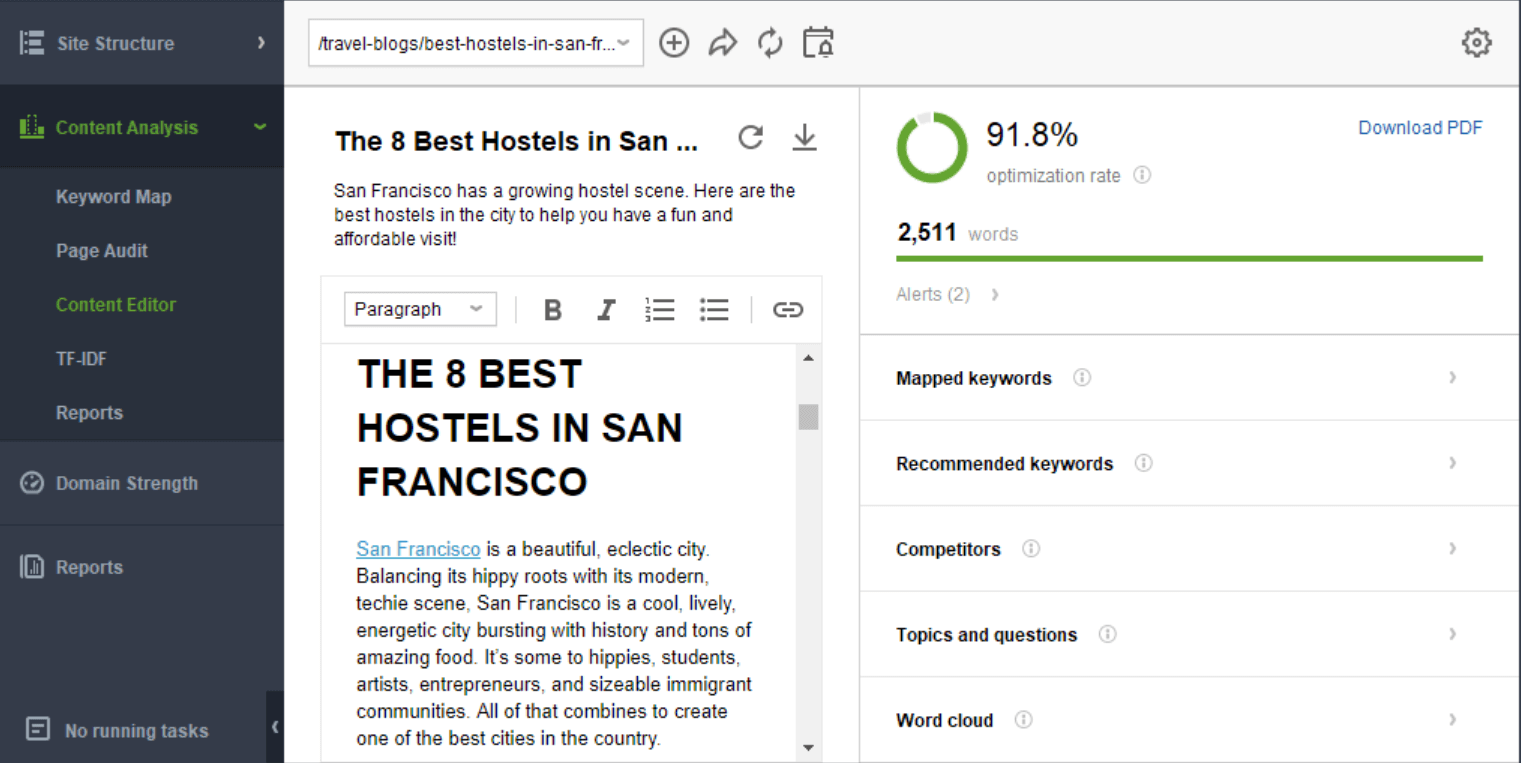This screenshot has height=763, width=1521.
Task: Follow the San Francisco hyperlink in the editor
Action: (418, 549)
